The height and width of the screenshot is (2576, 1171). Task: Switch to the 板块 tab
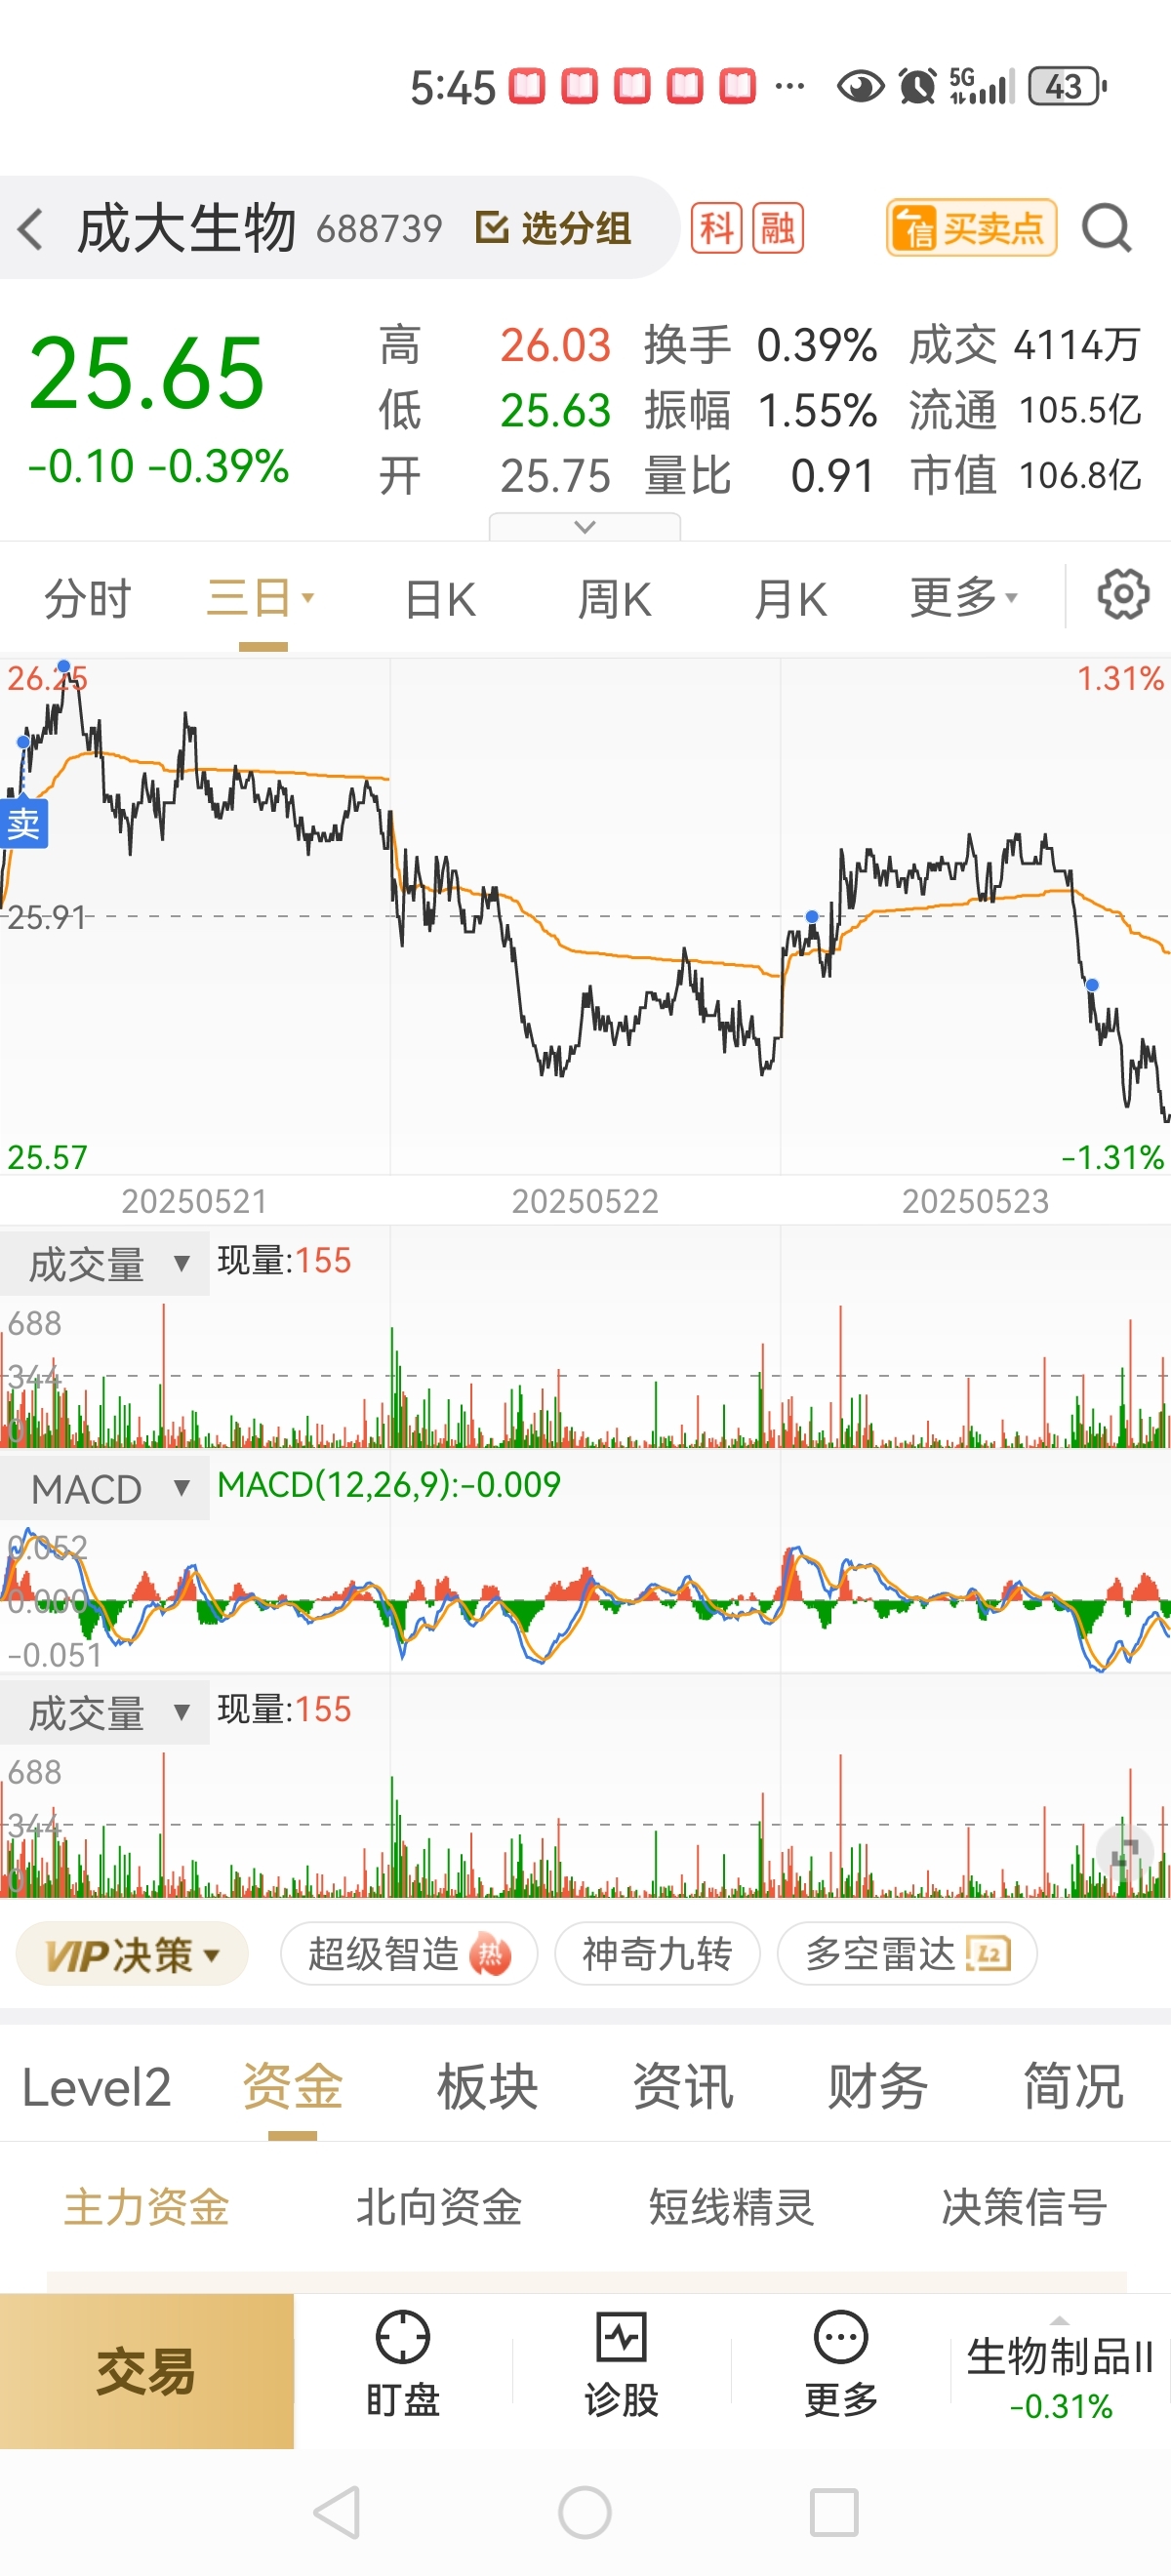click(x=488, y=2088)
